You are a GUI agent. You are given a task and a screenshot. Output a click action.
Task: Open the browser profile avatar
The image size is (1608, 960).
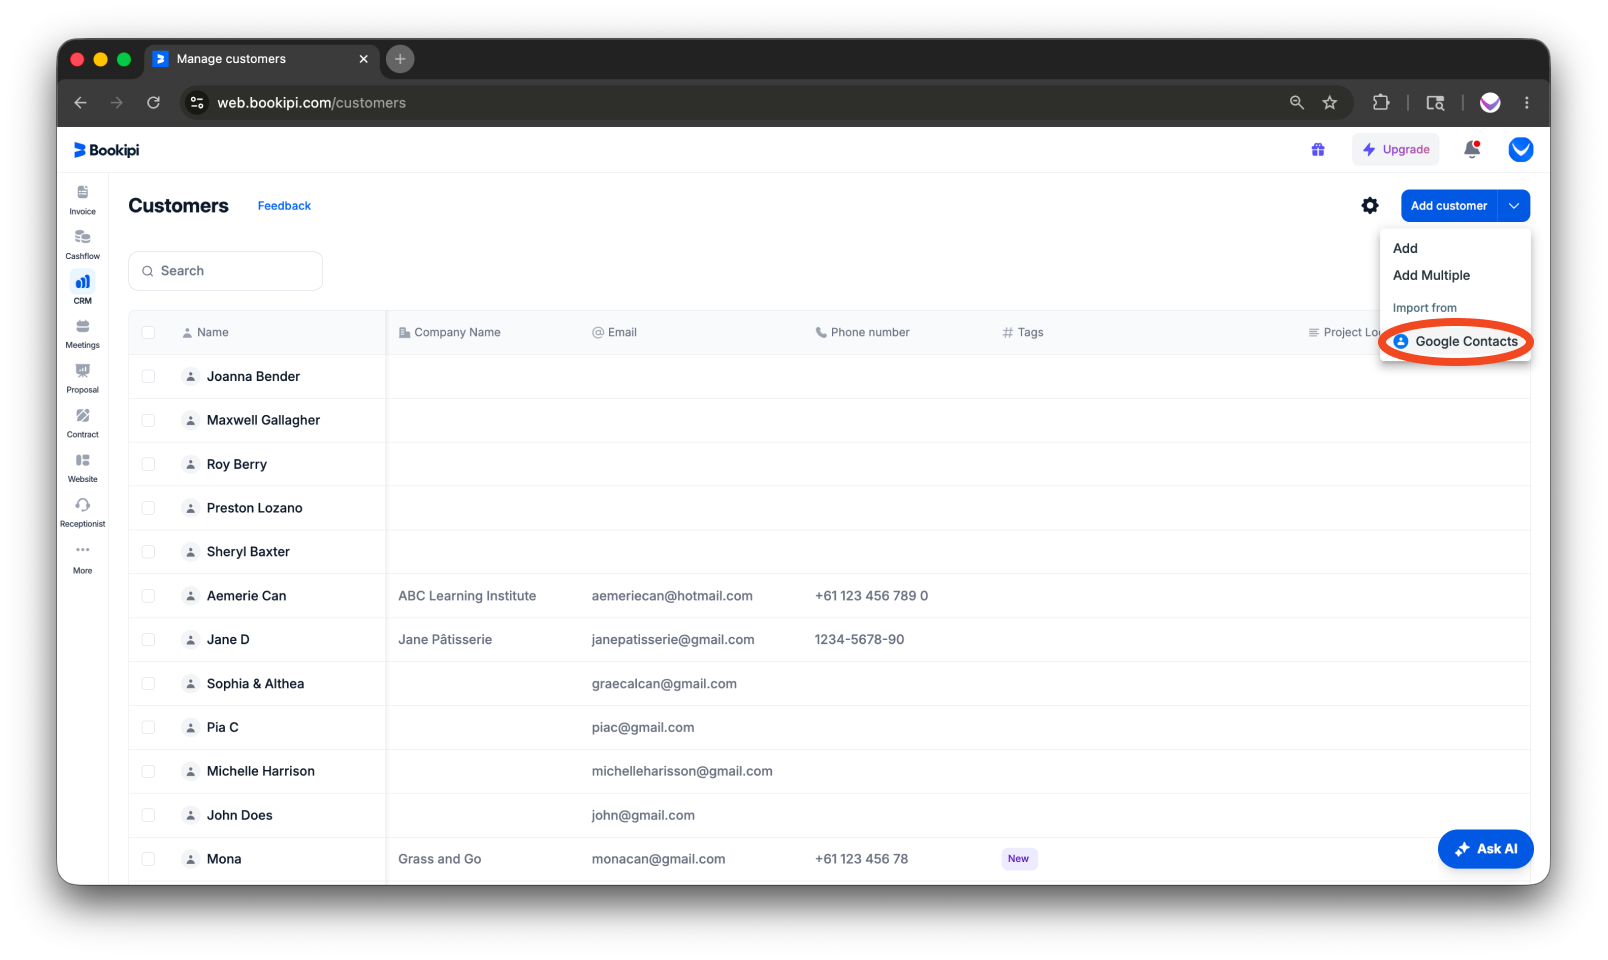click(1490, 103)
